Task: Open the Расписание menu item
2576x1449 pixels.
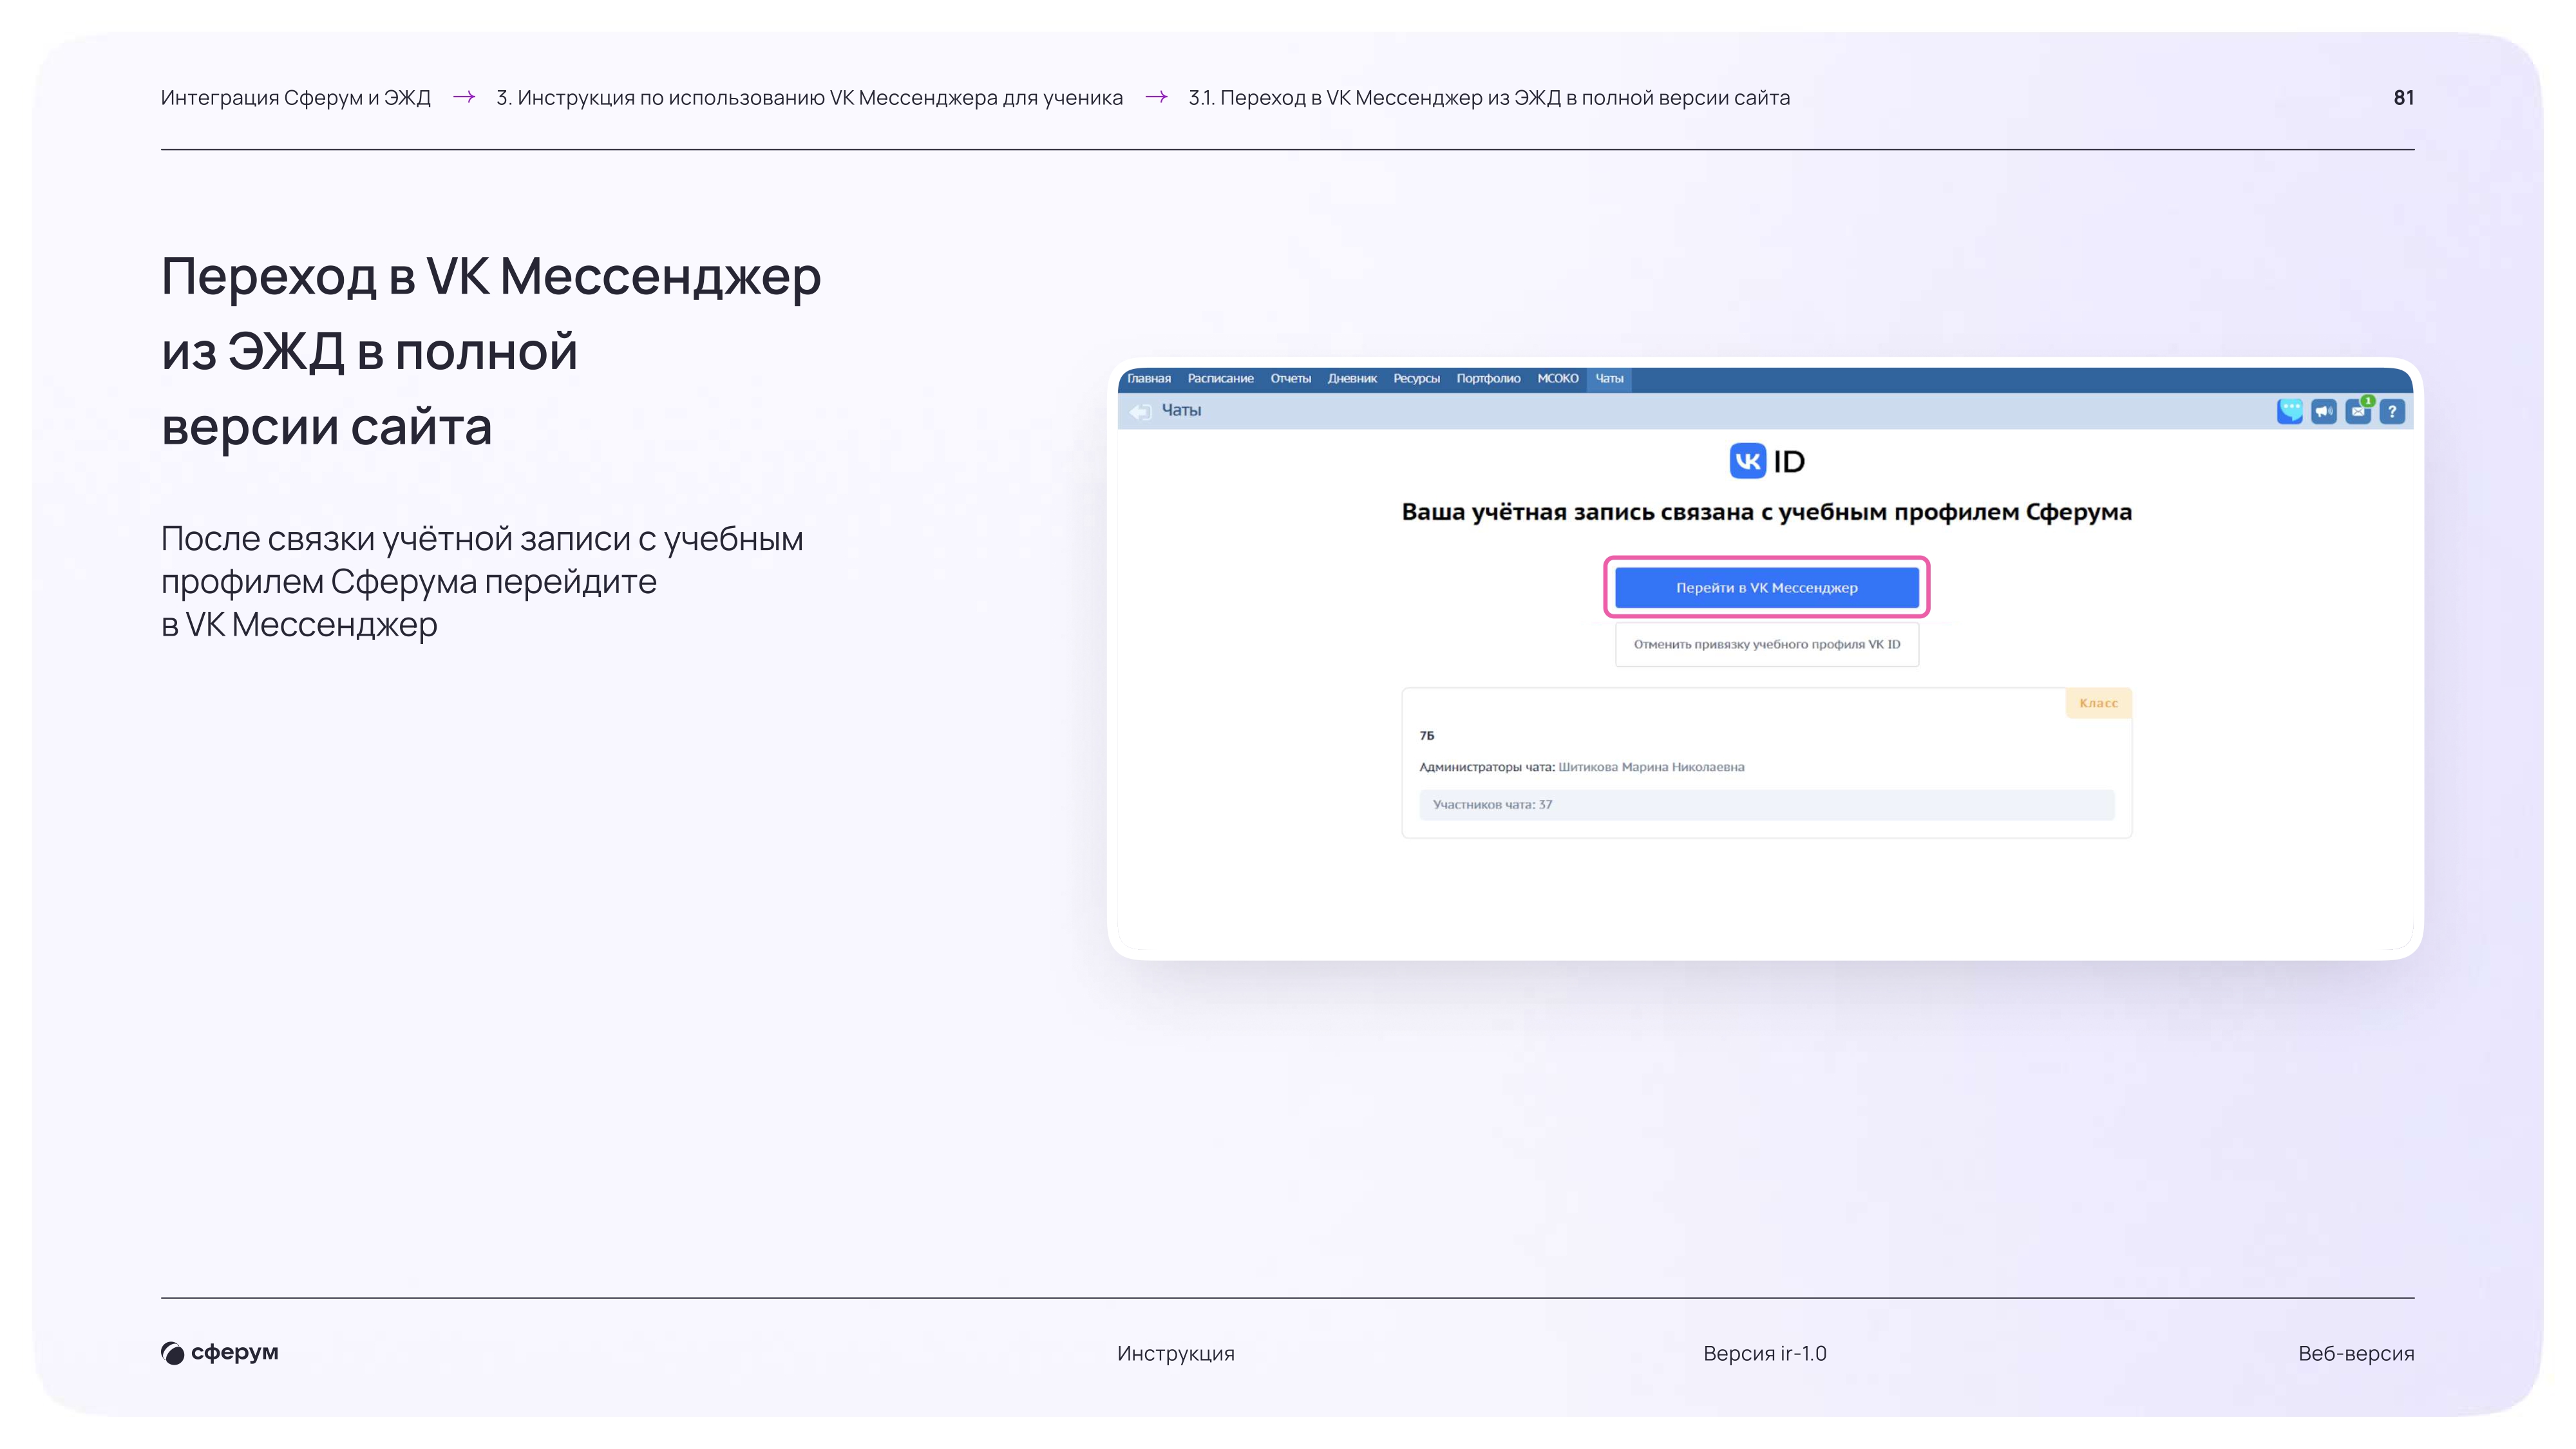Action: pos(1220,378)
